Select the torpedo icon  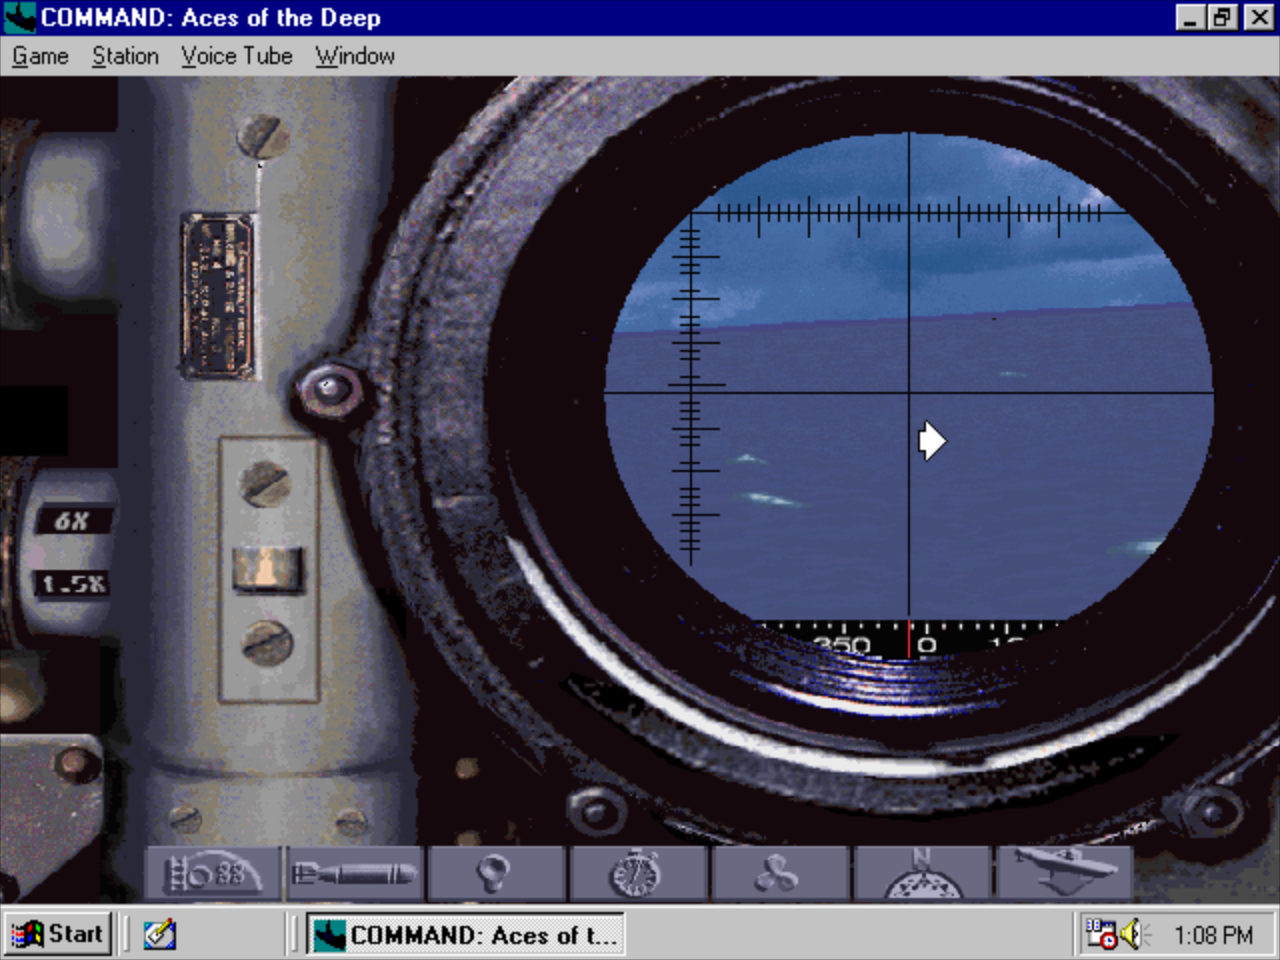coord(355,873)
